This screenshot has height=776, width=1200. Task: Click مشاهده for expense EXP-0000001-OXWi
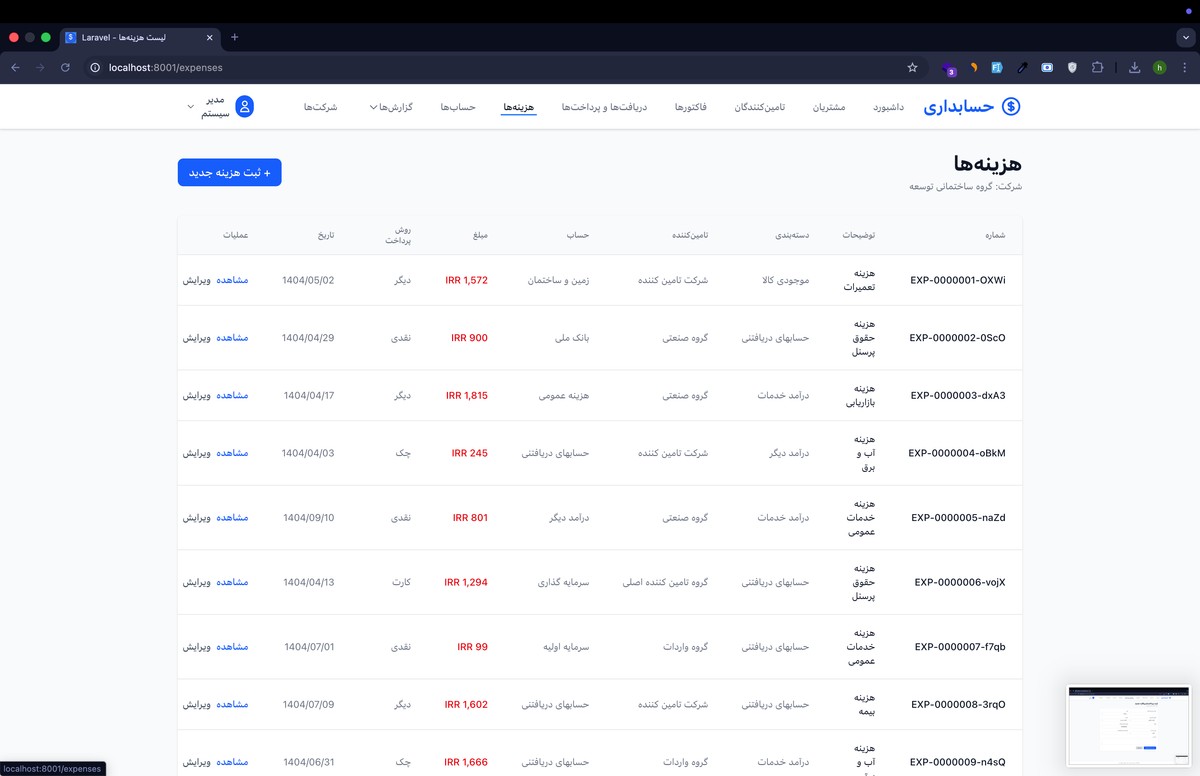click(232, 280)
